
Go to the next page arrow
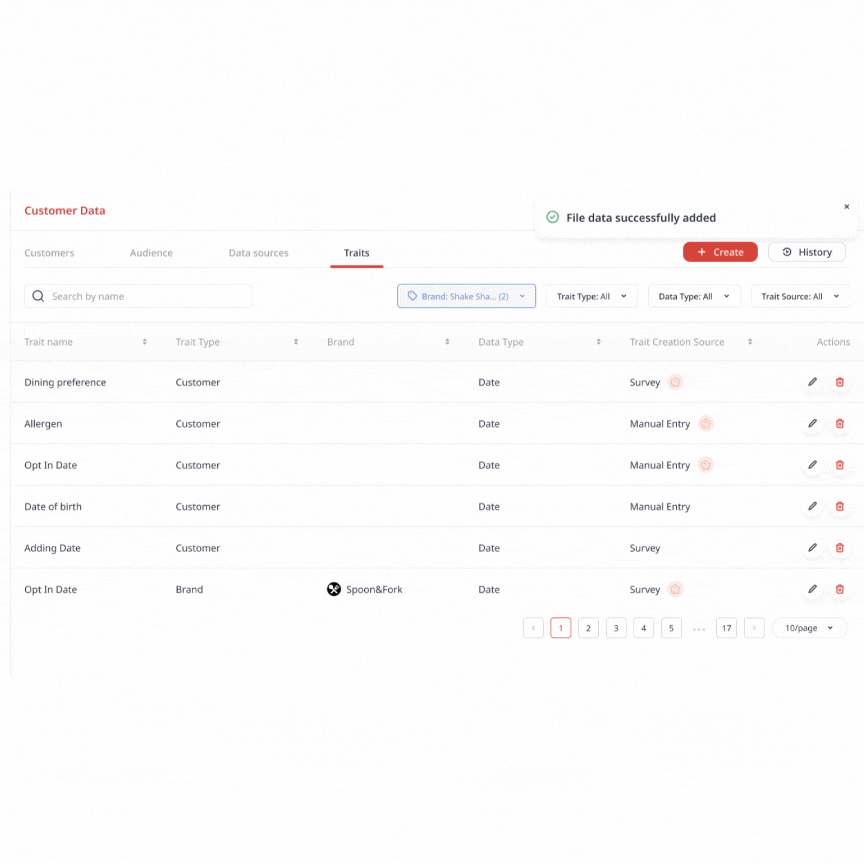pos(754,628)
